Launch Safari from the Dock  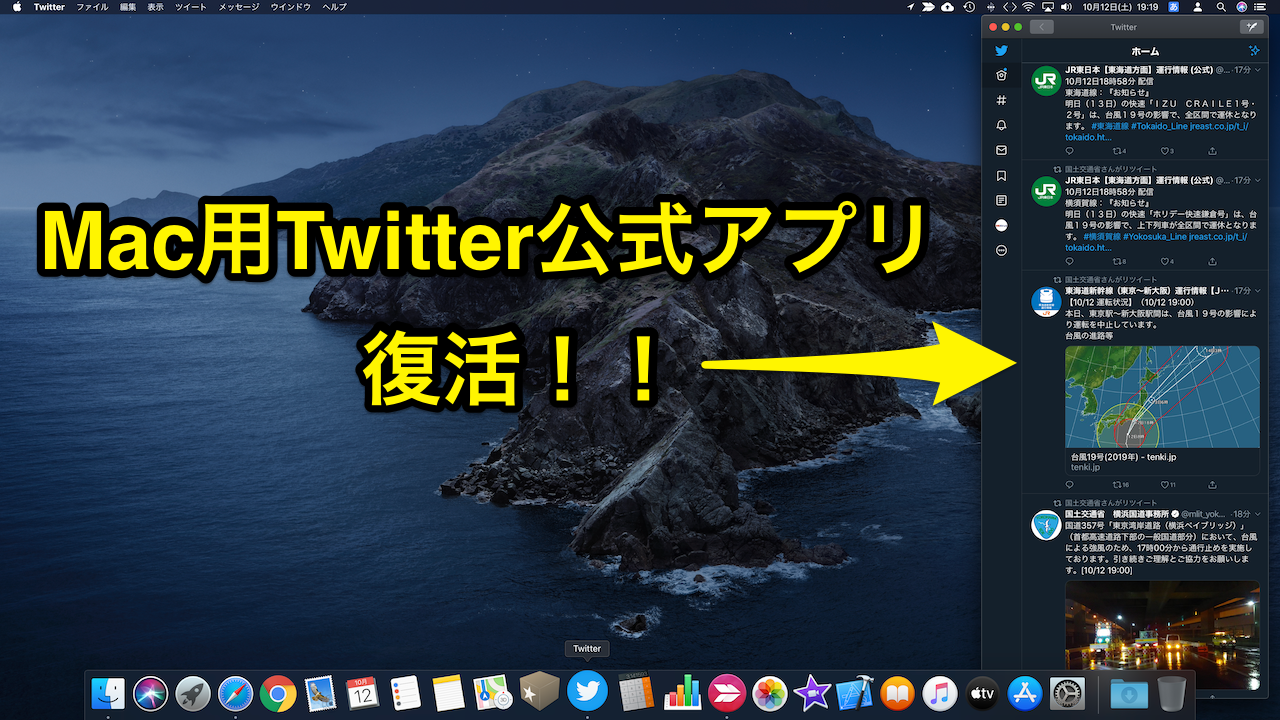pos(235,692)
